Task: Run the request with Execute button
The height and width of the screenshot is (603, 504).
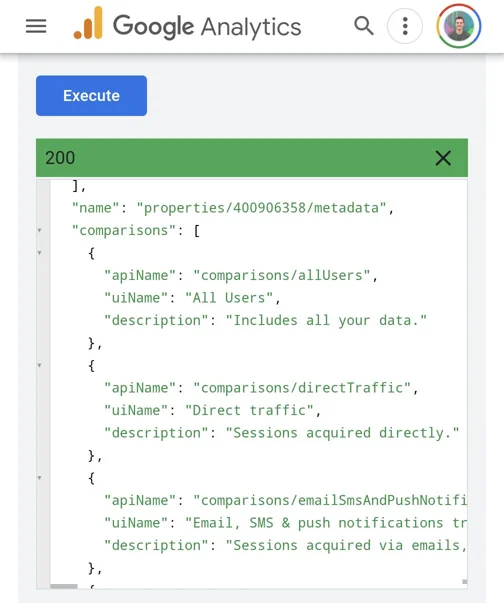Action: (x=91, y=96)
